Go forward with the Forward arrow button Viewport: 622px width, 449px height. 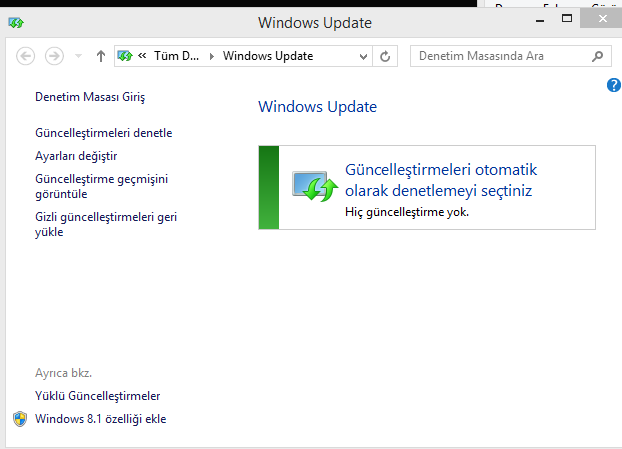coord(54,56)
